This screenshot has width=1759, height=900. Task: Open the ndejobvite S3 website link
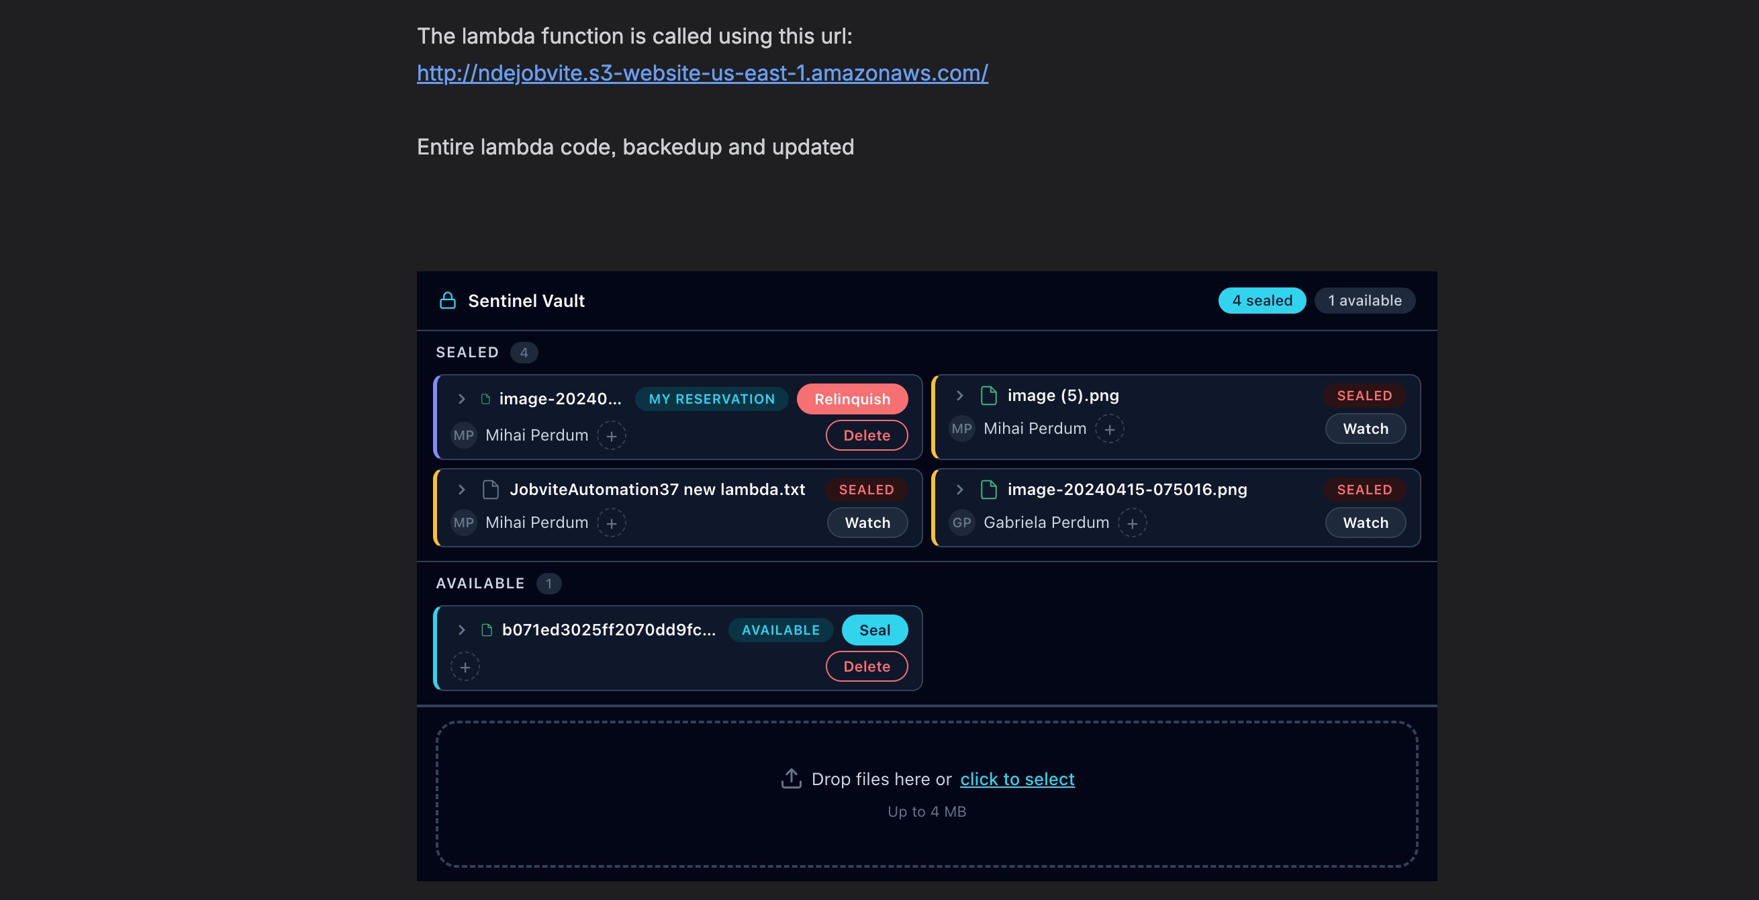point(701,72)
